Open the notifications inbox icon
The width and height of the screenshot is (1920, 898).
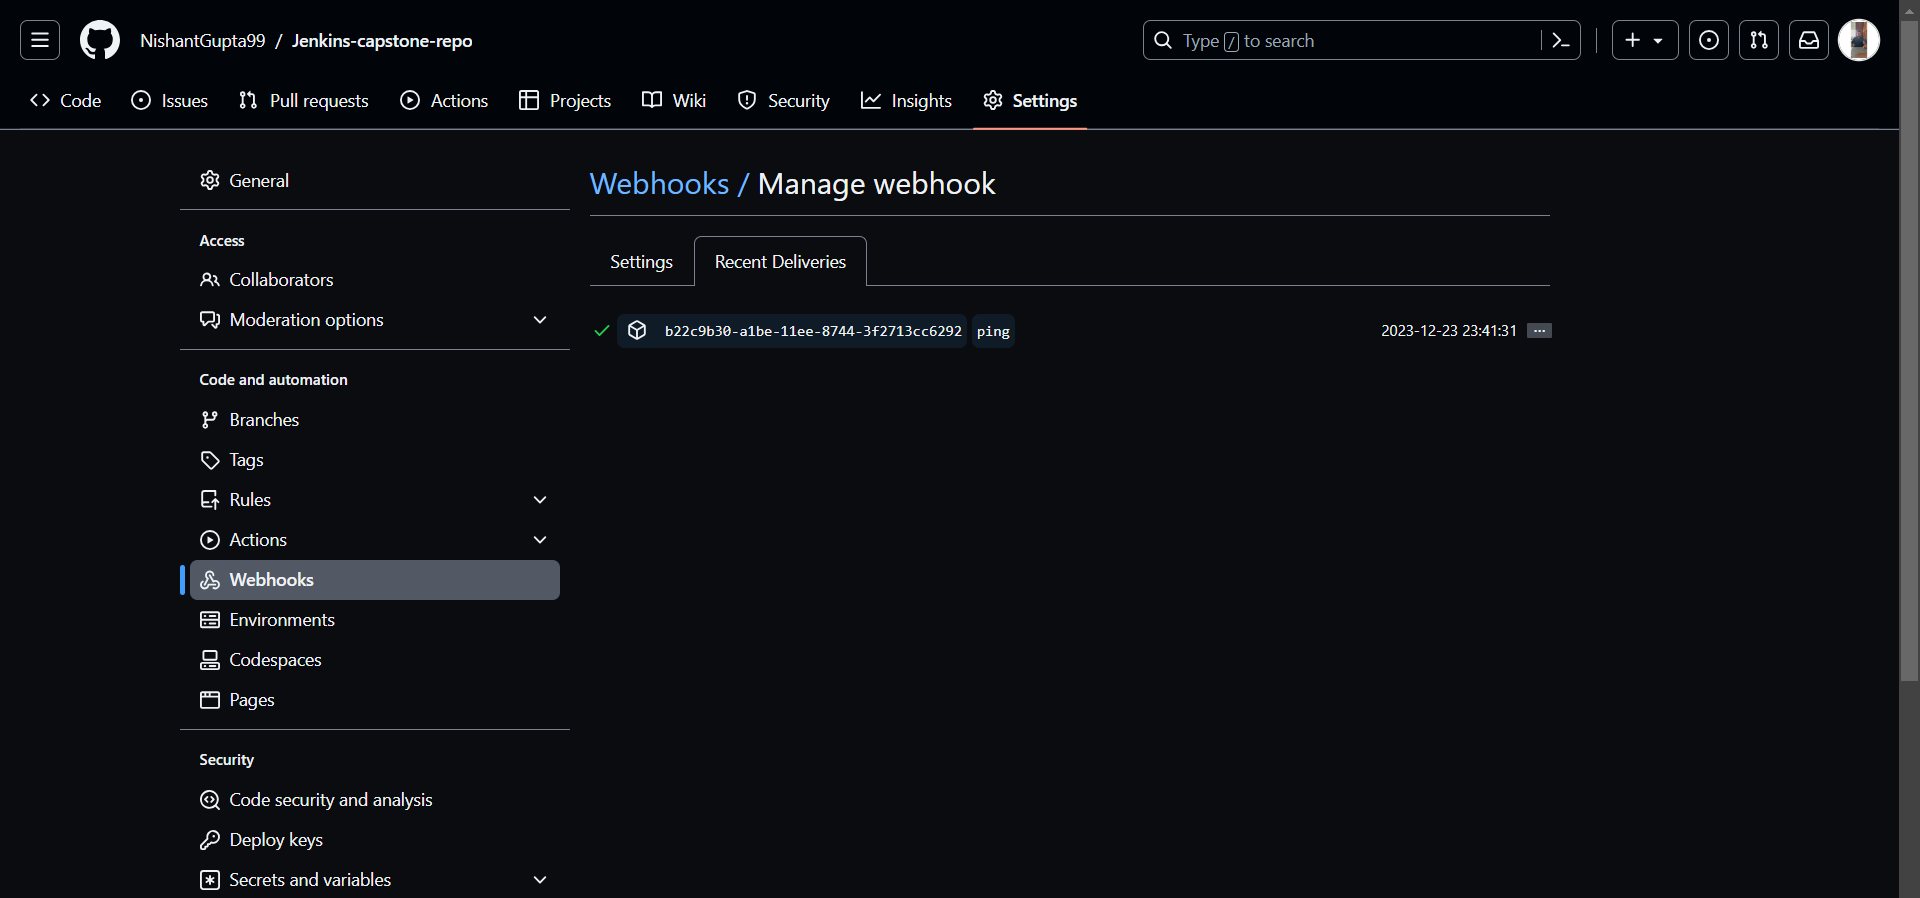tap(1809, 40)
